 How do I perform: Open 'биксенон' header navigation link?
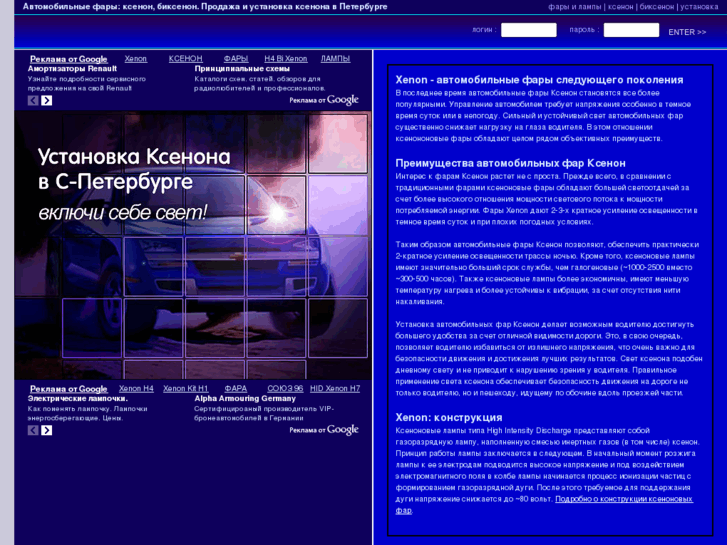coord(657,7)
